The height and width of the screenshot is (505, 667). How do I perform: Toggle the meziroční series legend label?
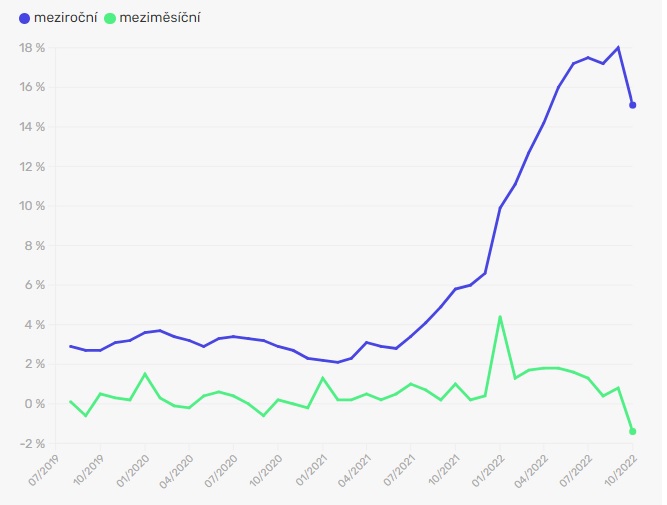click(64, 17)
